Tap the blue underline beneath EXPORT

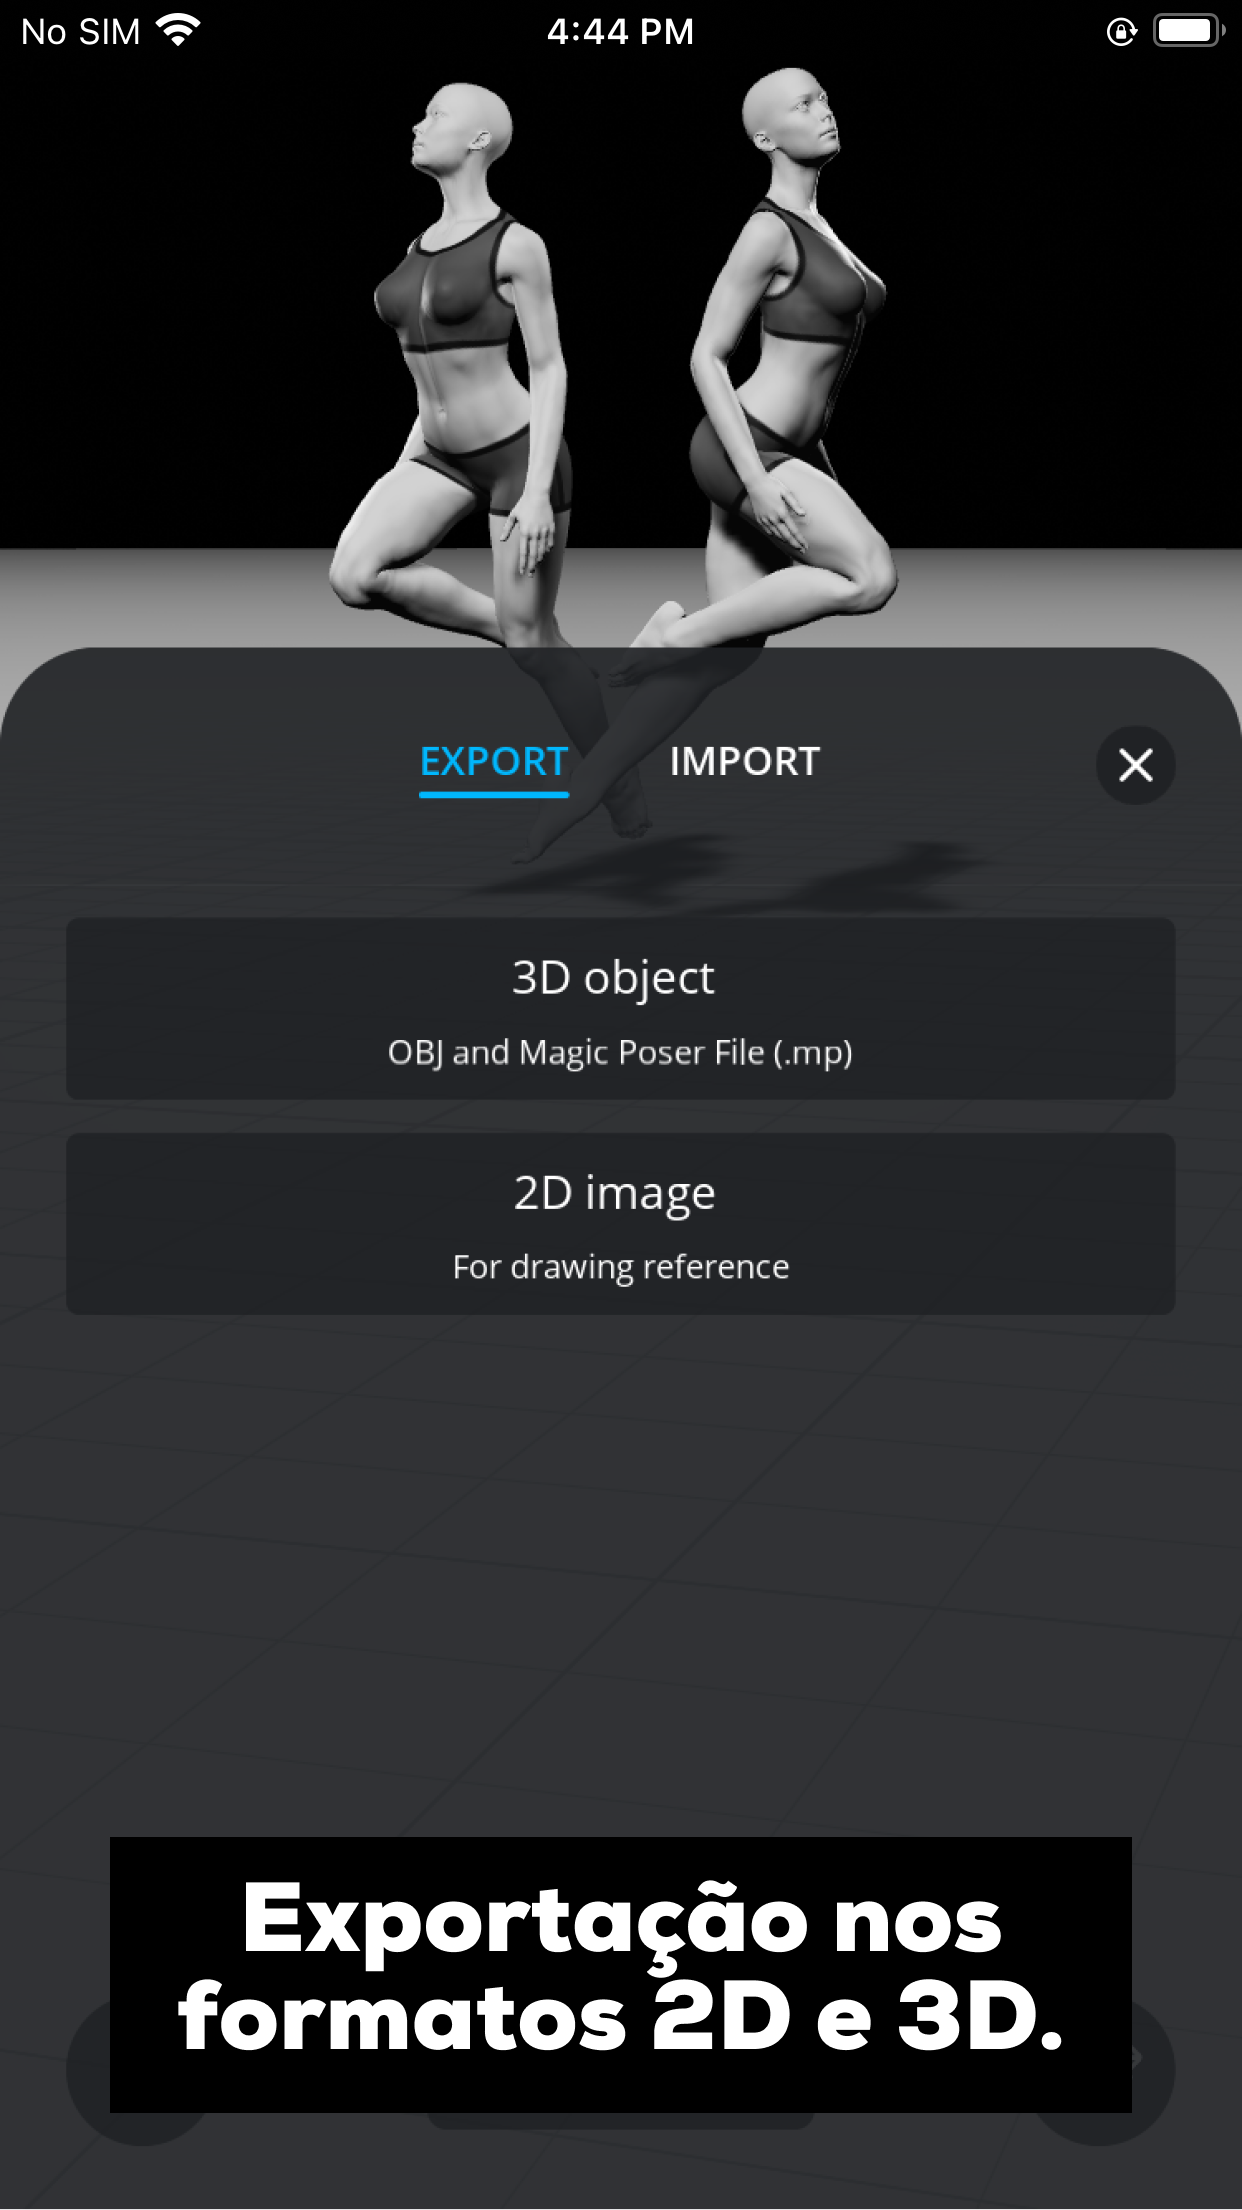[x=494, y=794]
